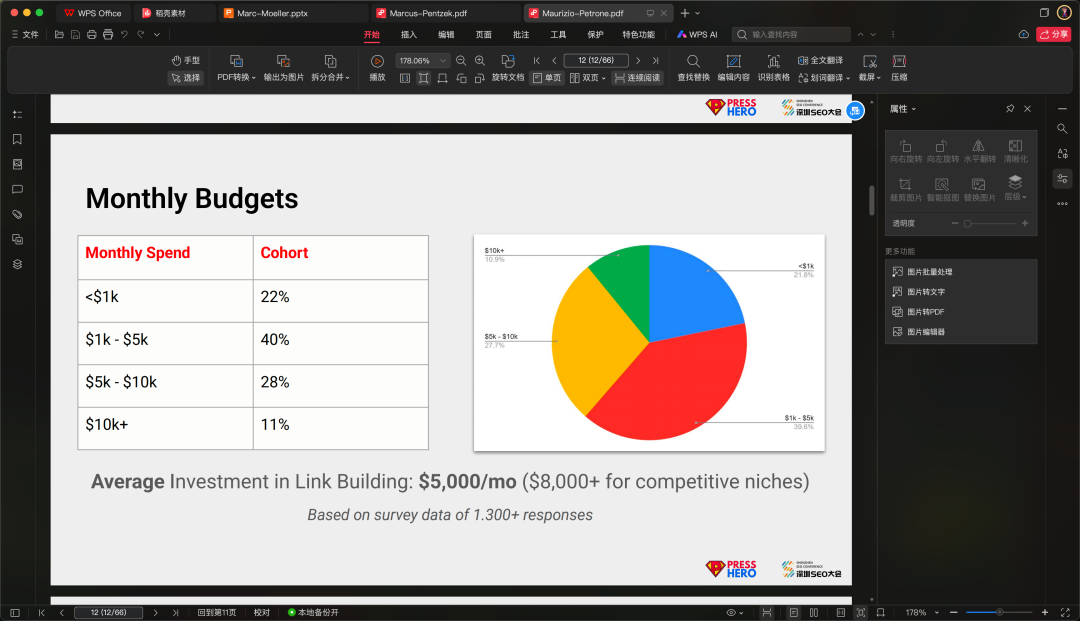The width and height of the screenshot is (1080, 621).
Task: Click the 编辑内容 edit content icon
Action: pos(734,61)
